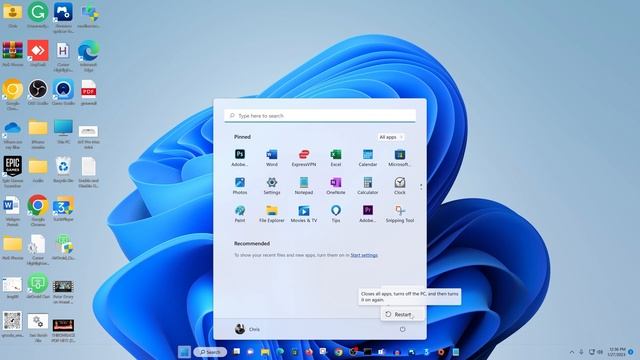Select the AnyDesk desktop icon
640x360 pixels.
pos(38,53)
